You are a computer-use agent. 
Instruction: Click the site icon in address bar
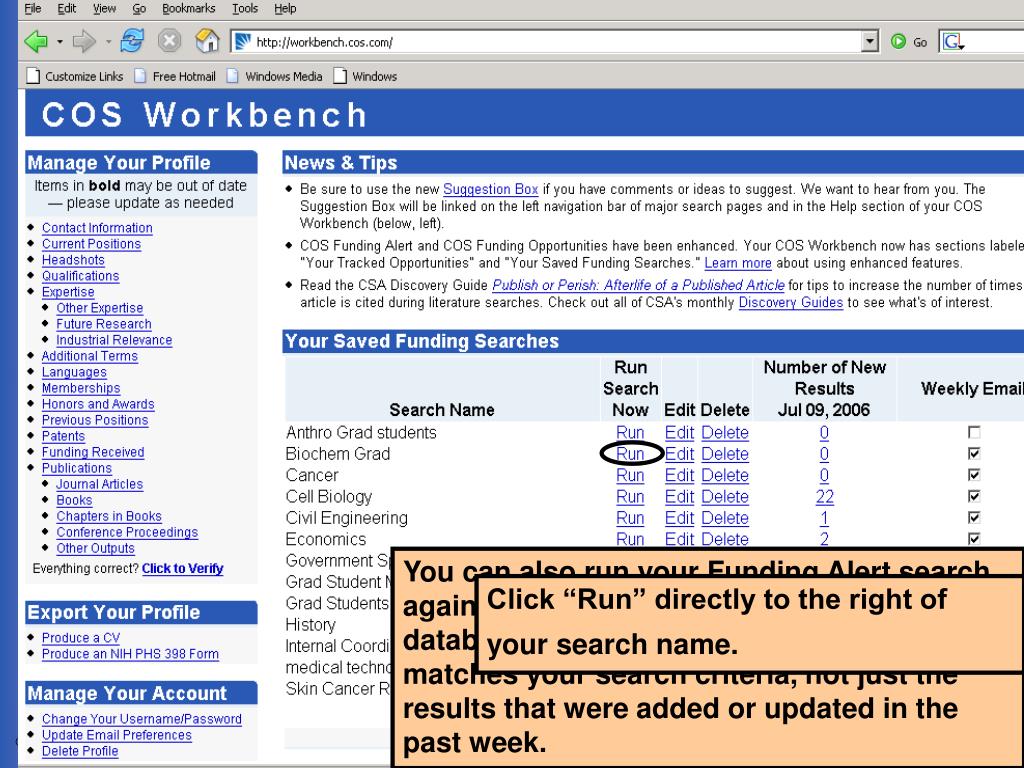243,42
